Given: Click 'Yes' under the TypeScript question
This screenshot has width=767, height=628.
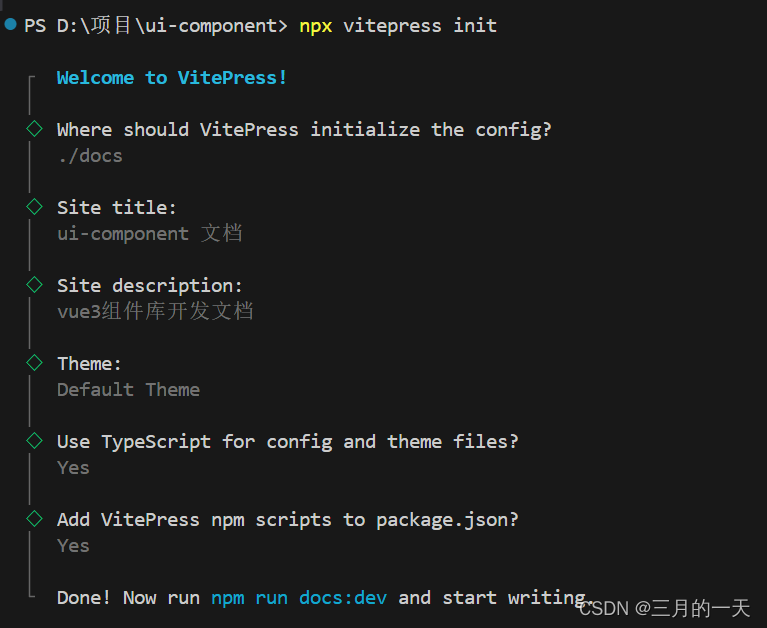Looking at the screenshot, I should click(x=73, y=468).
